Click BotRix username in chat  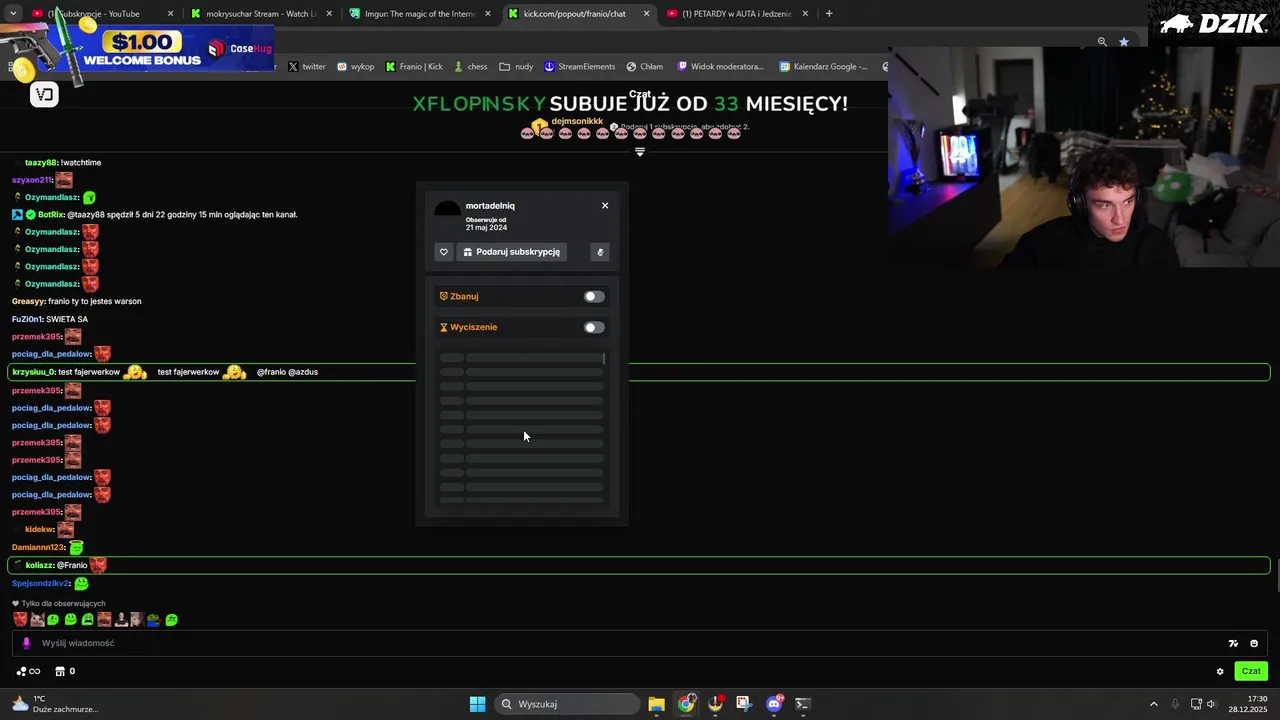click(51, 214)
